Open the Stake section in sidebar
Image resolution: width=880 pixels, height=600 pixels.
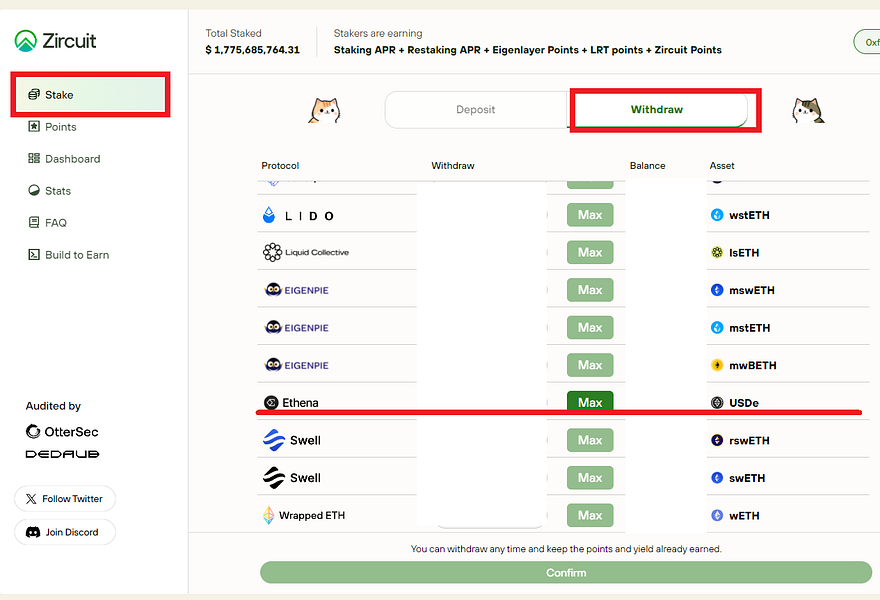click(90, 94)
